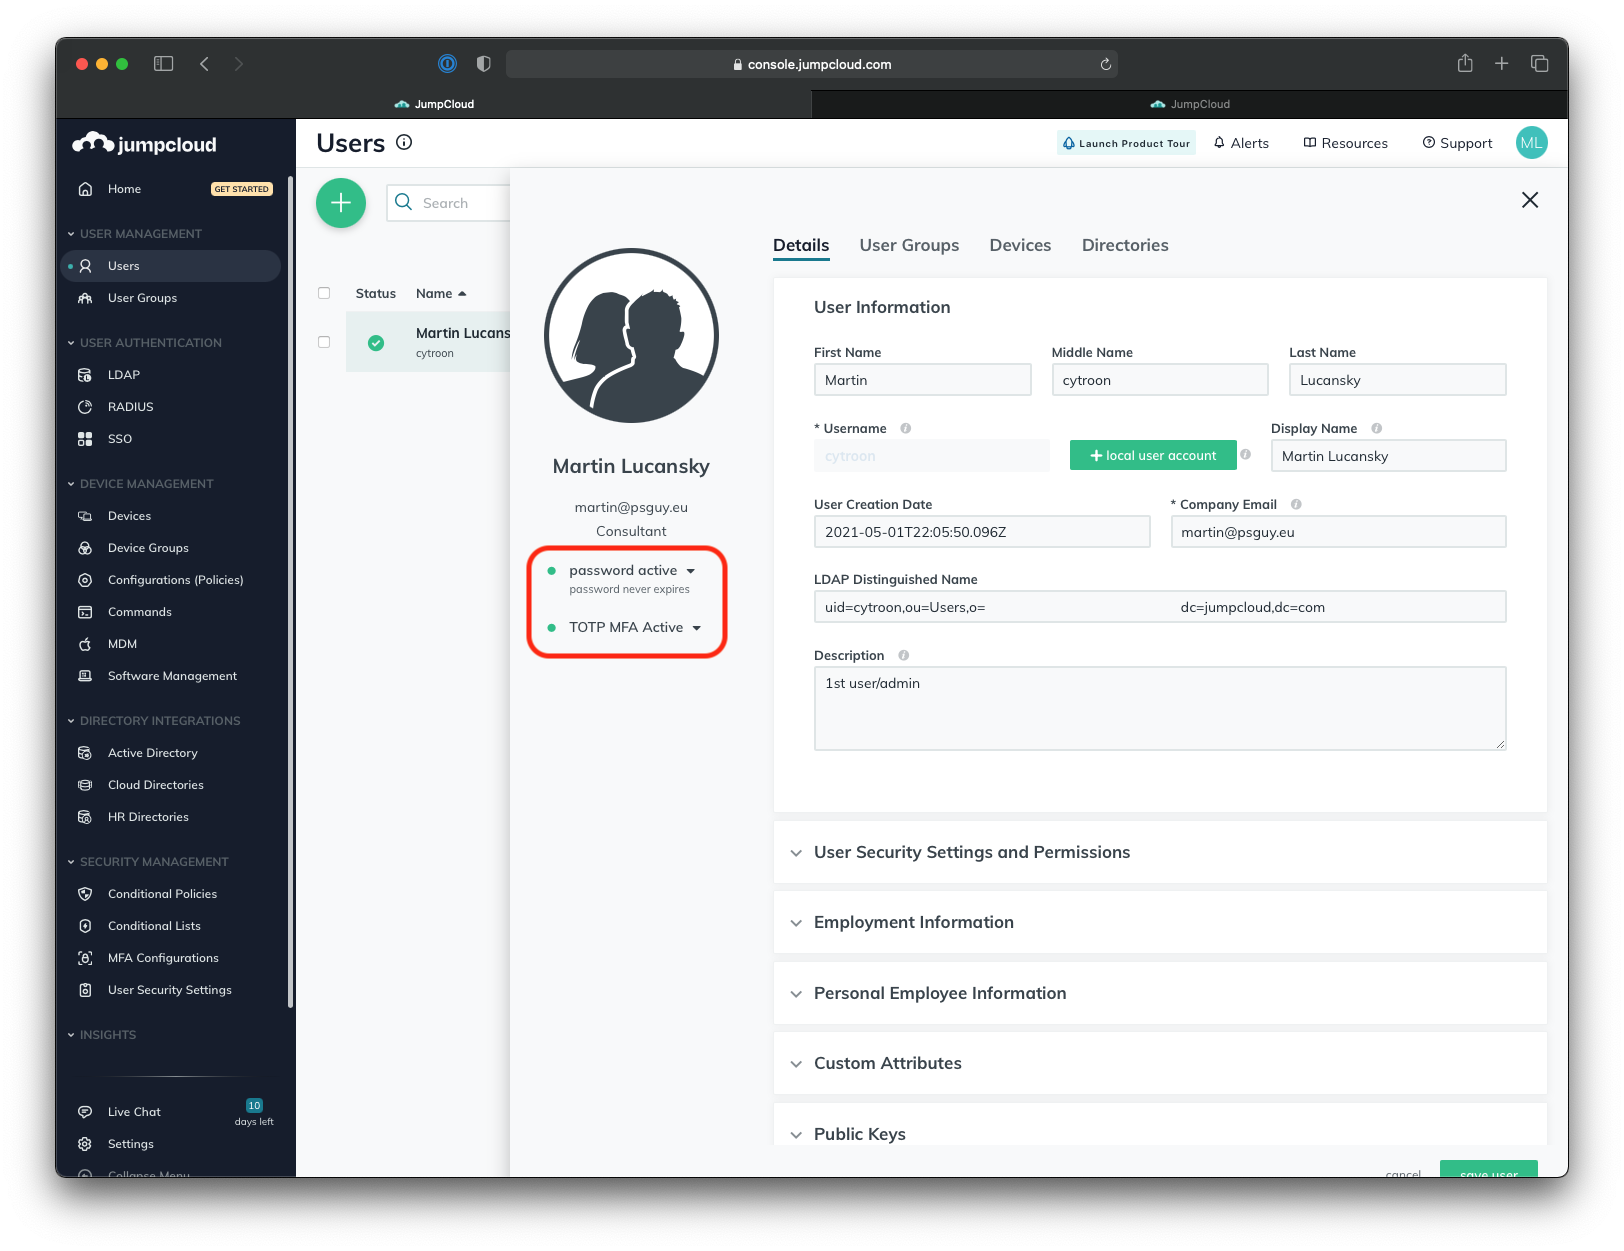Click Safari's back navigation arrow
Viewport: 1624px width, 1251px height.
pos(204,64)
